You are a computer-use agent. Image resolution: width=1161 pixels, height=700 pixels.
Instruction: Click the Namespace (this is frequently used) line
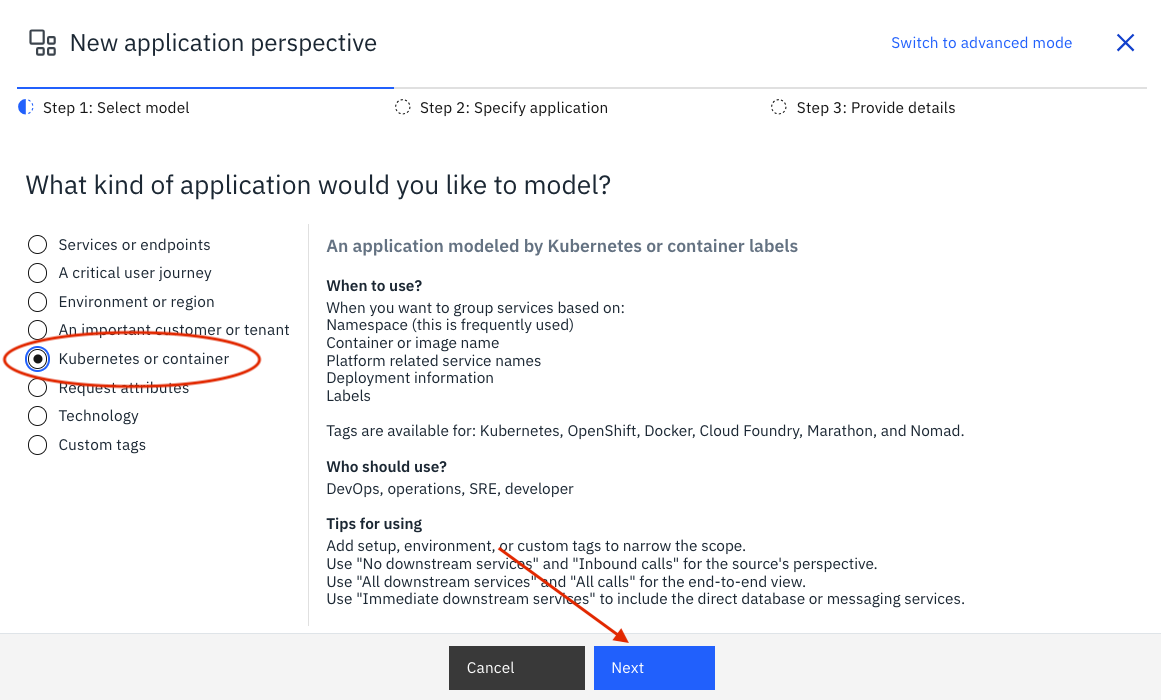(450, 325)
